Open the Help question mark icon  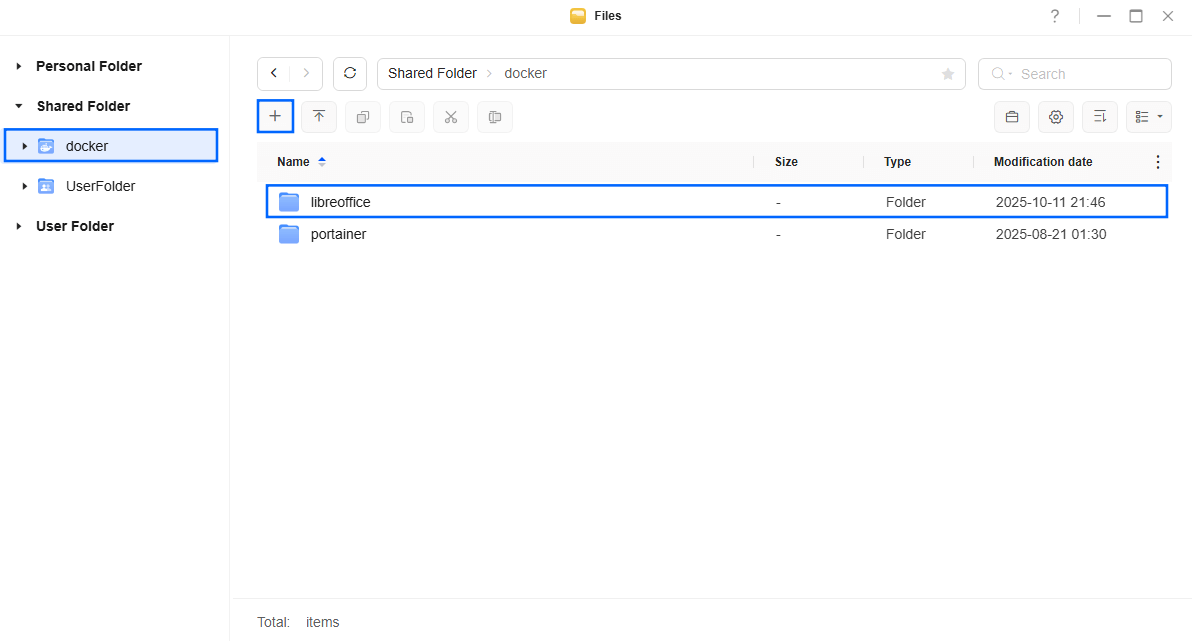pos(1055,16)
